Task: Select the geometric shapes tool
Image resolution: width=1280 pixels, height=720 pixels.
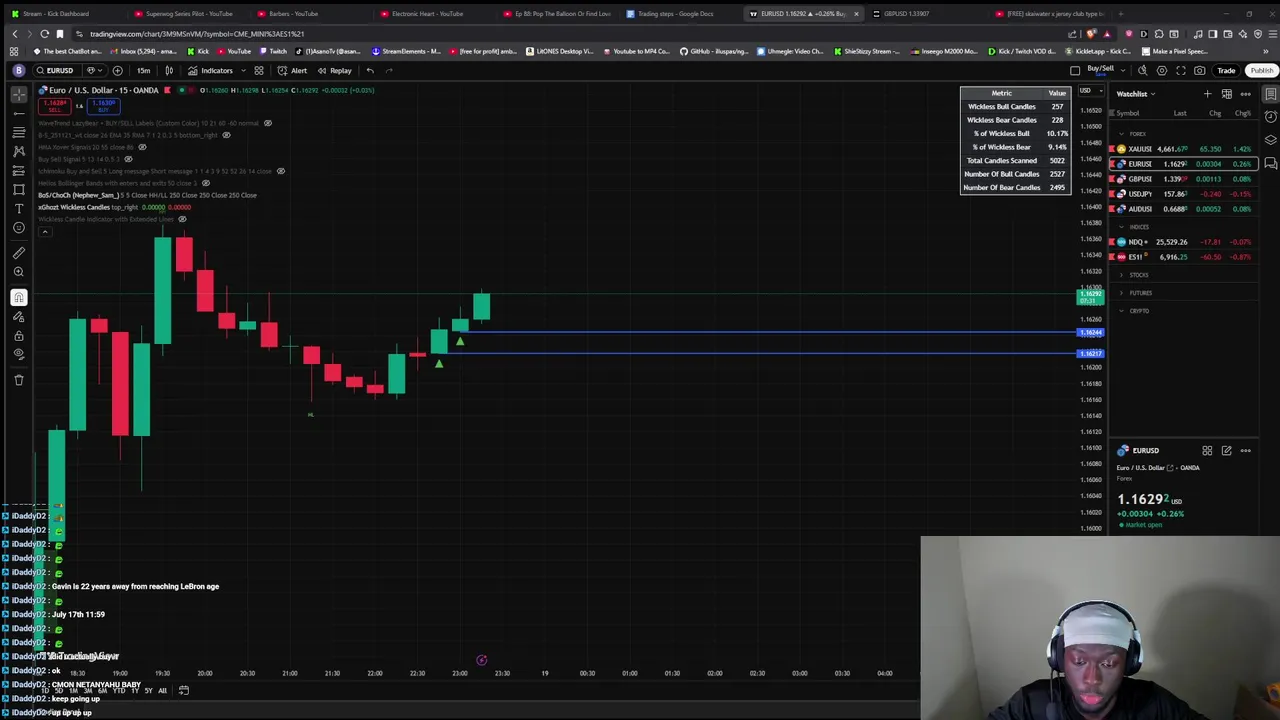Action: coord(18,189)
